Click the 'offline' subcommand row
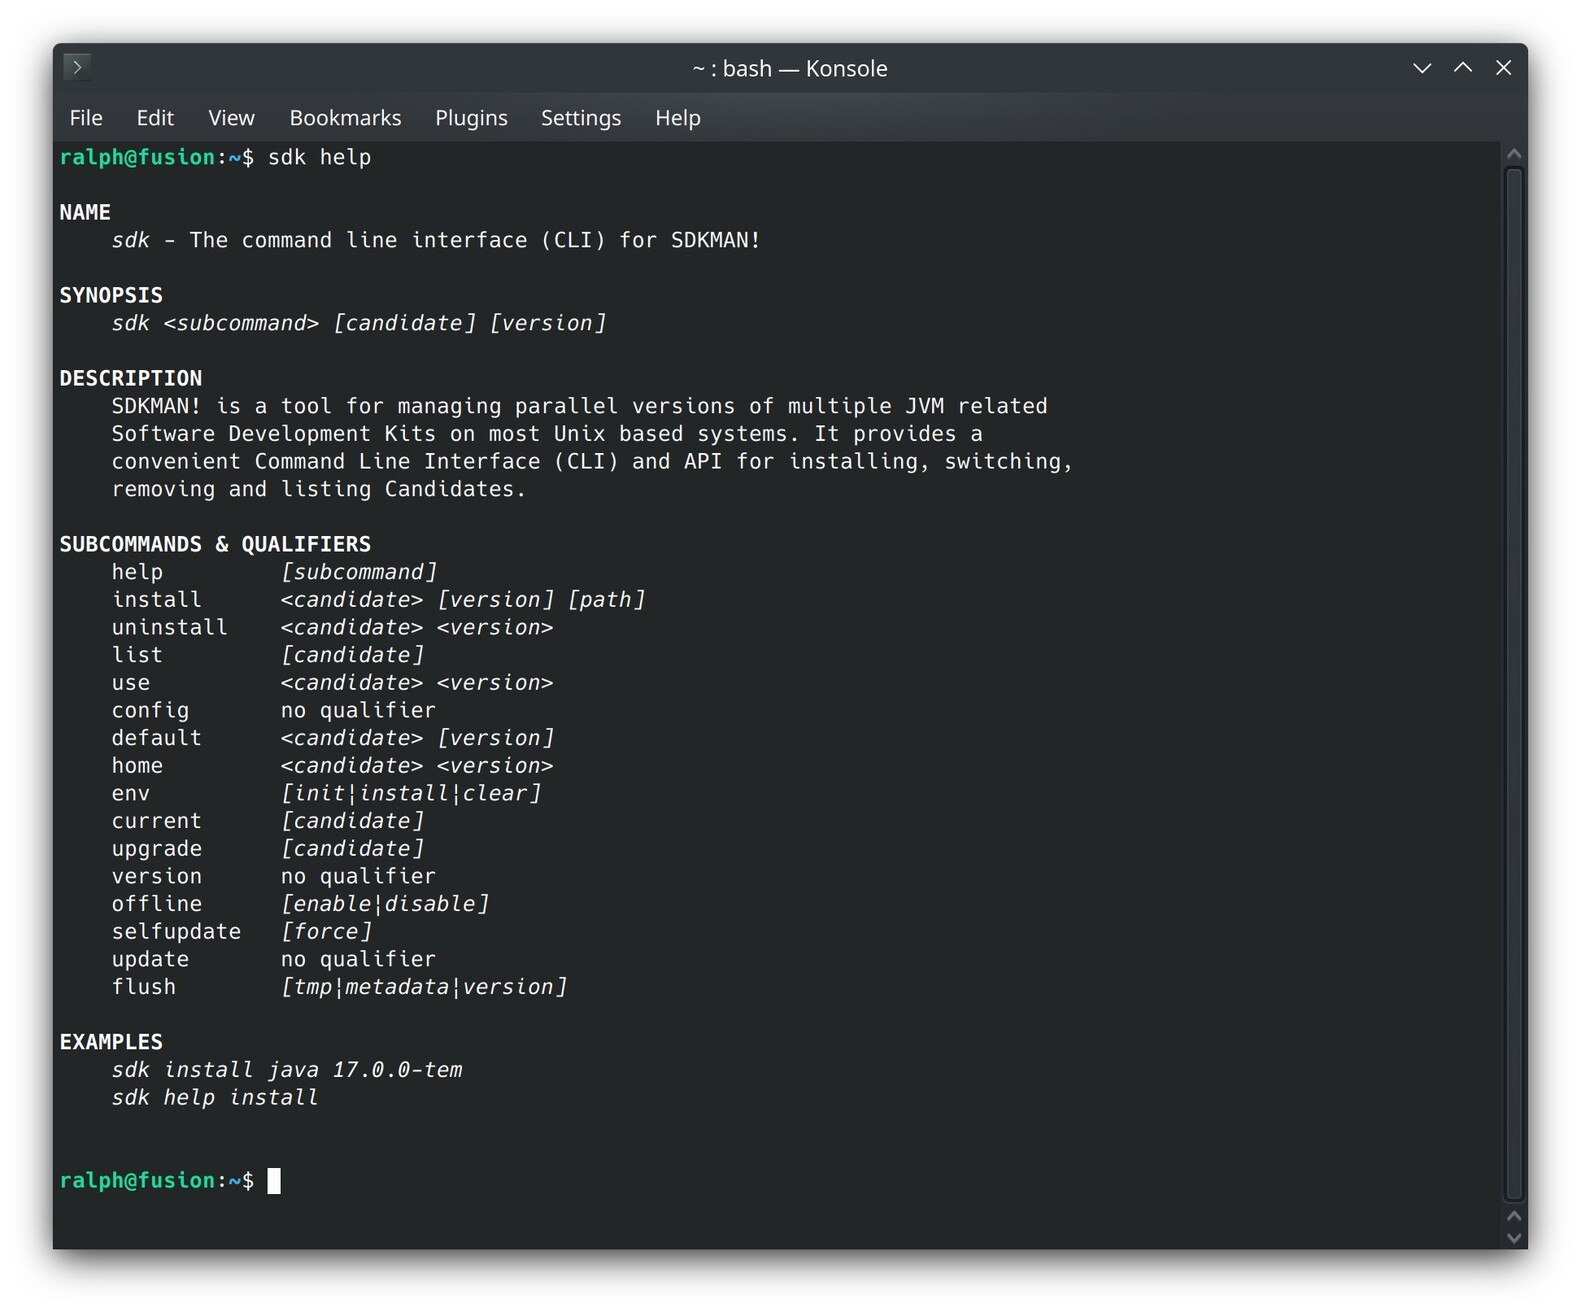 click(x=300, y=904)
